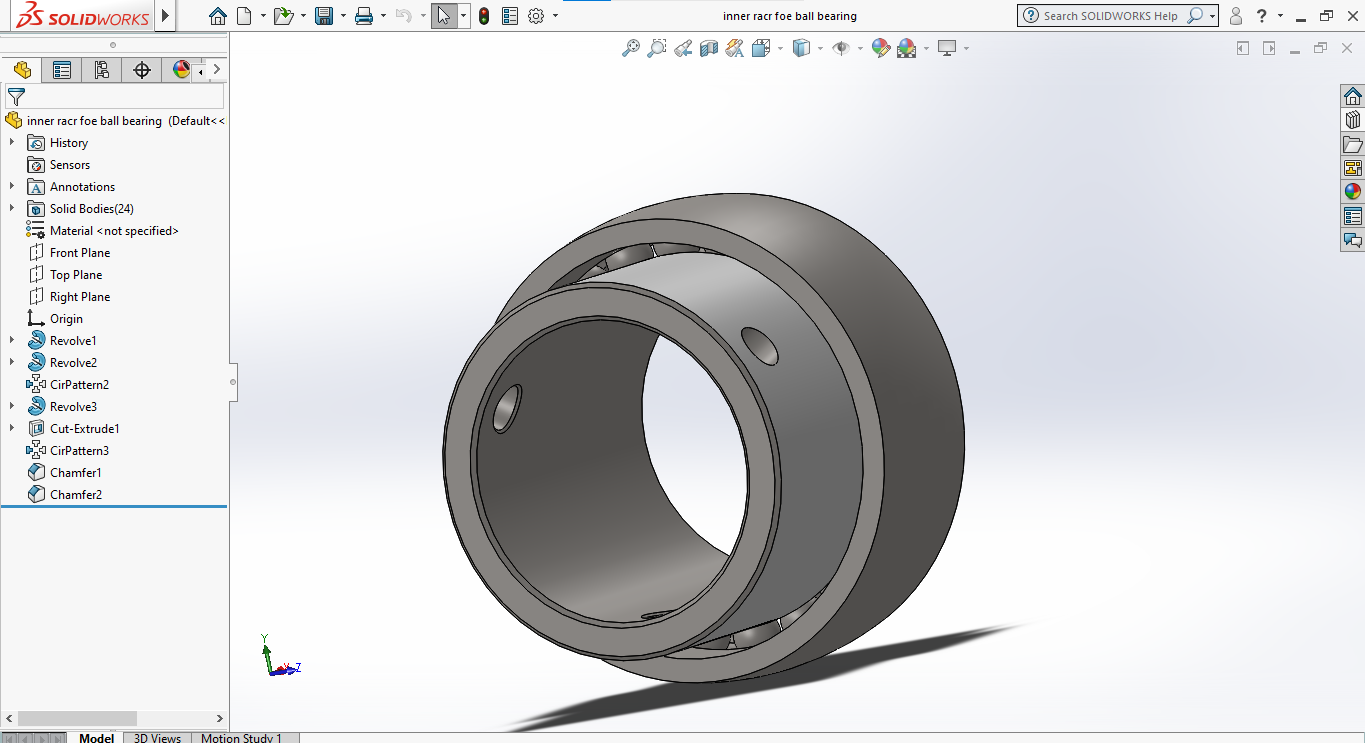Expand the SOLIDWORKS menu flyout arrow
The image size is (1365, 743).
166,16
